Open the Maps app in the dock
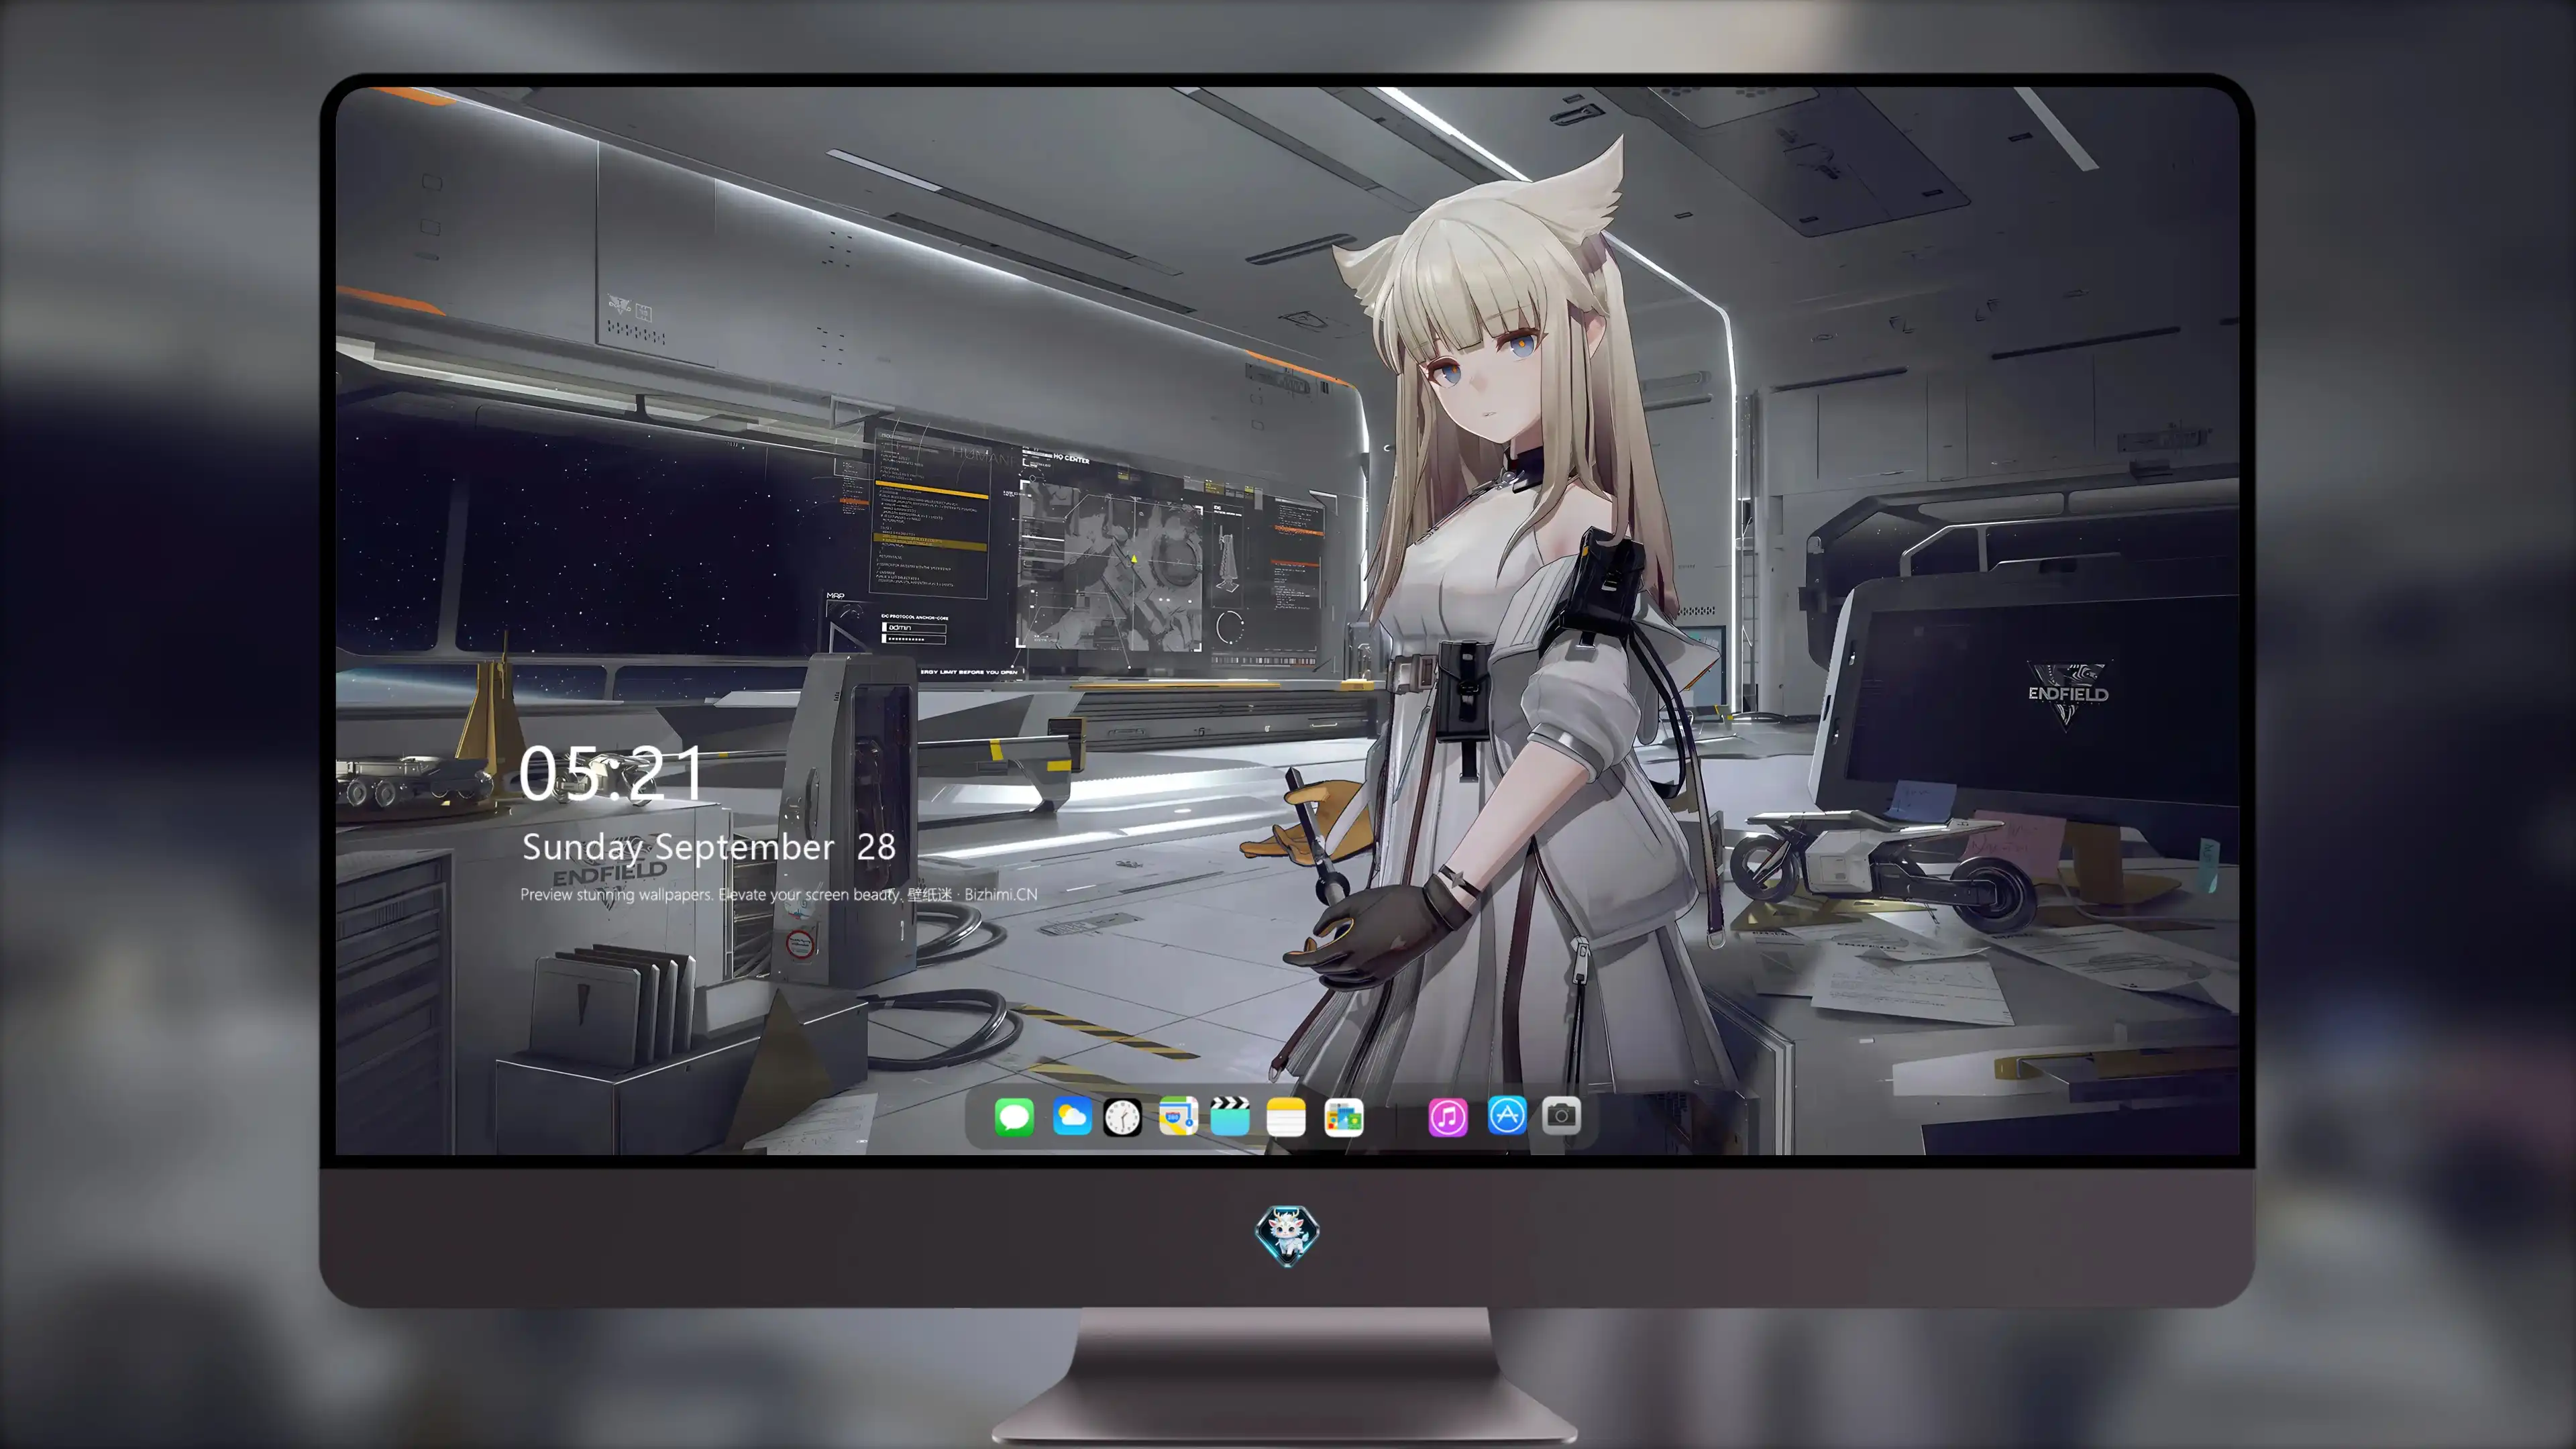This screenshot has width=2576, height=1449. (1178, 1116)
